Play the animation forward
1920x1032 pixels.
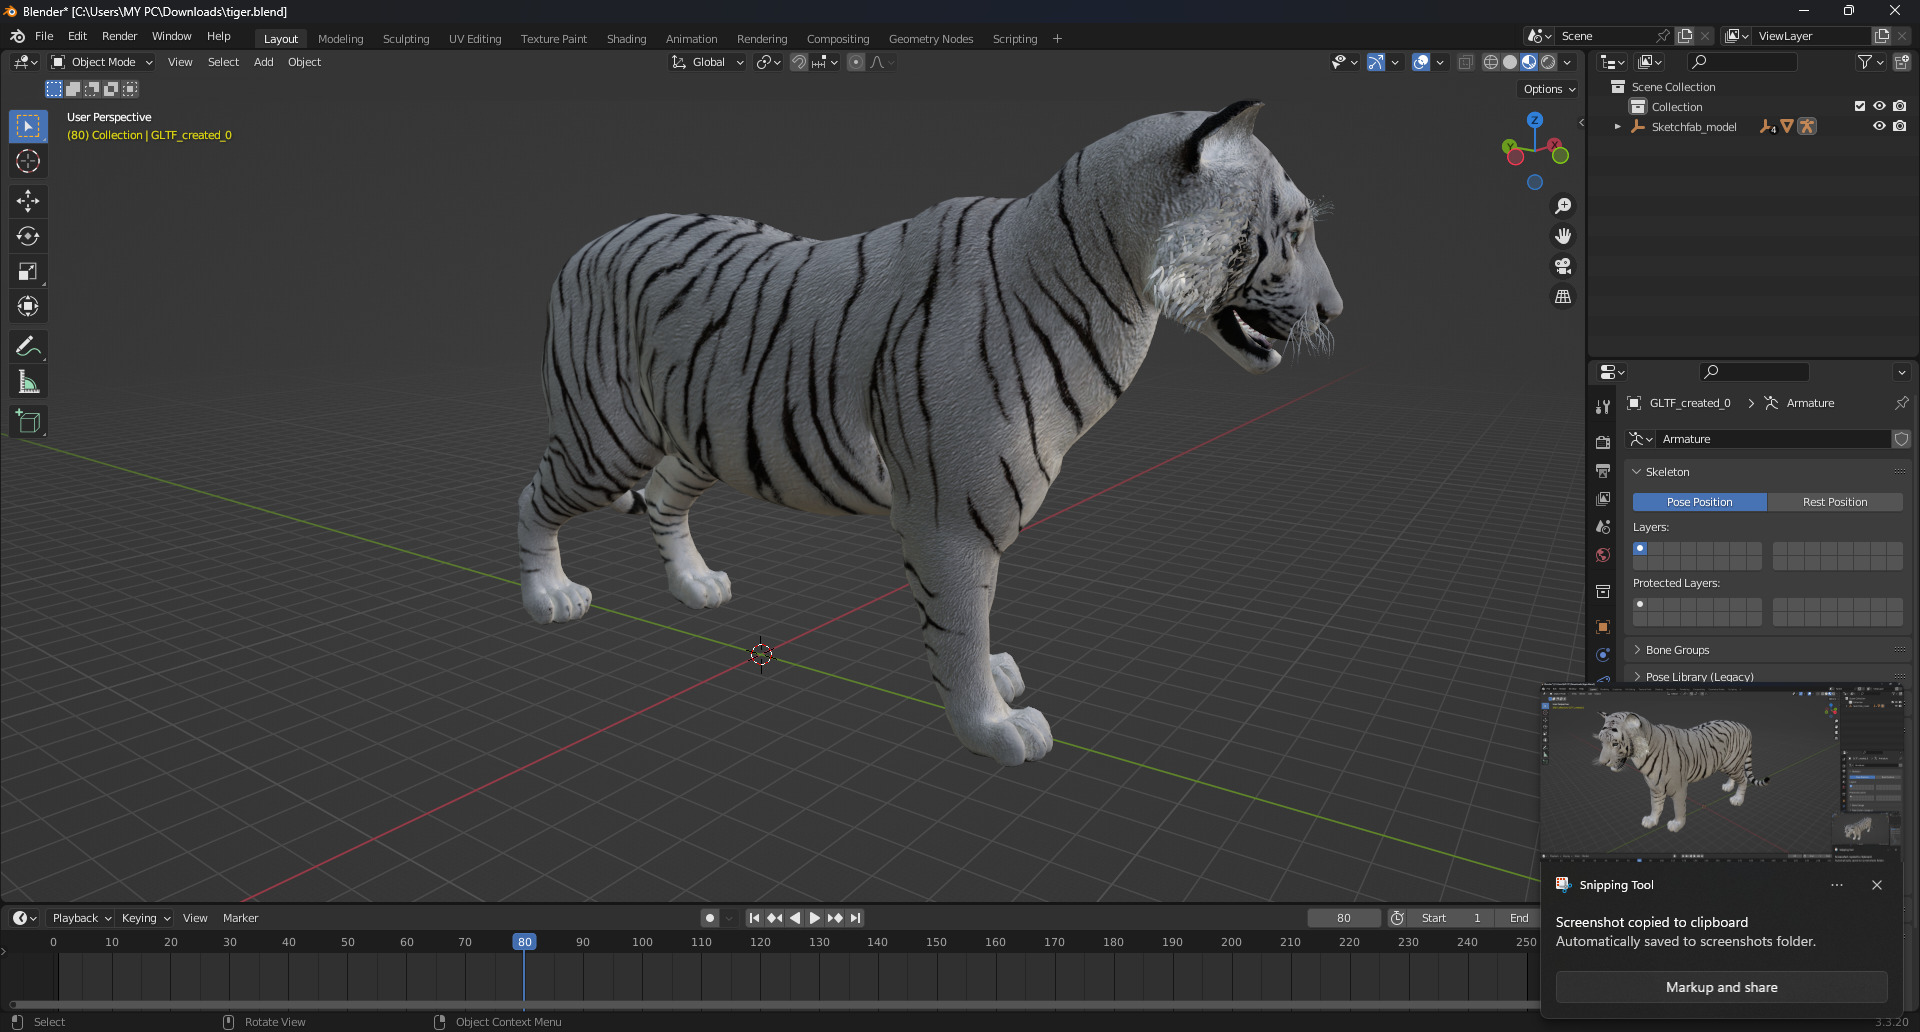pyautogui.click(x=815, y=918)
